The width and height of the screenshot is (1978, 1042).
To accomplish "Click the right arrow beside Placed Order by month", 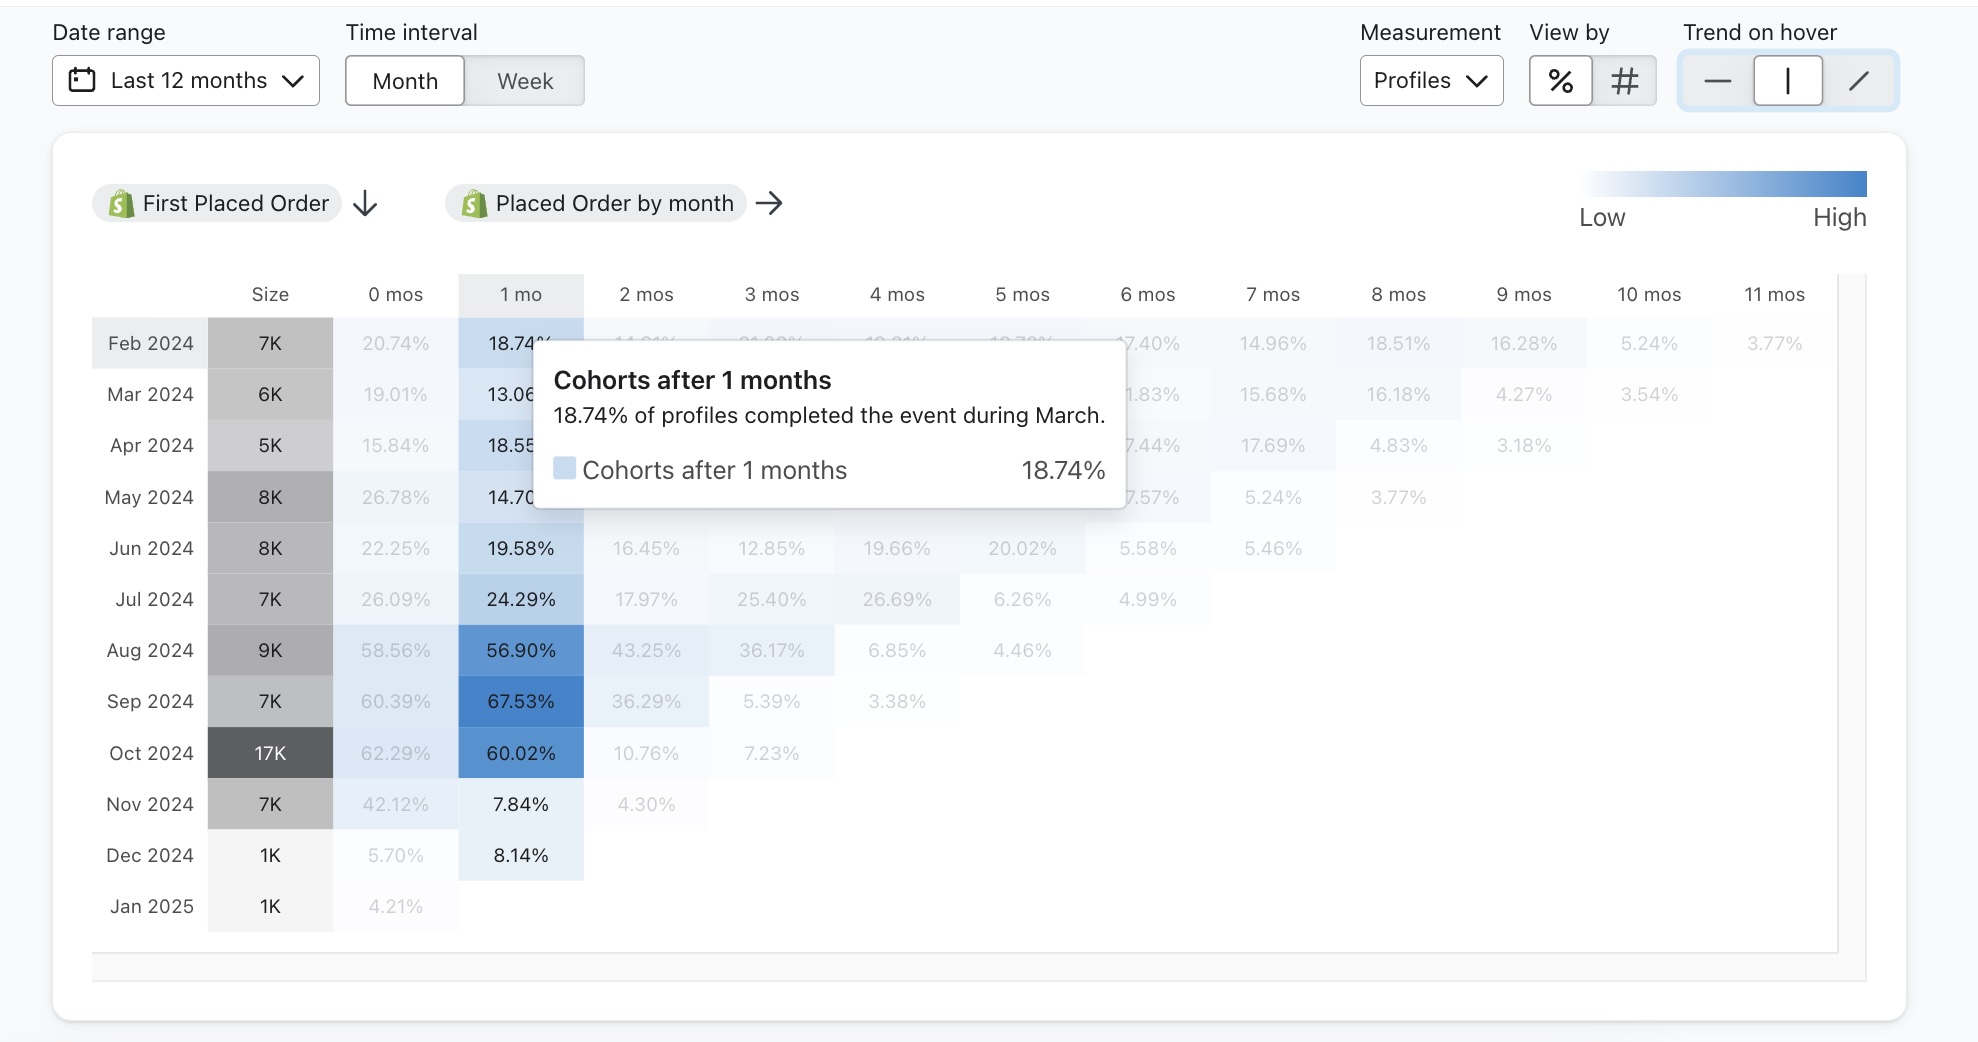I will (x=769, y=204).
